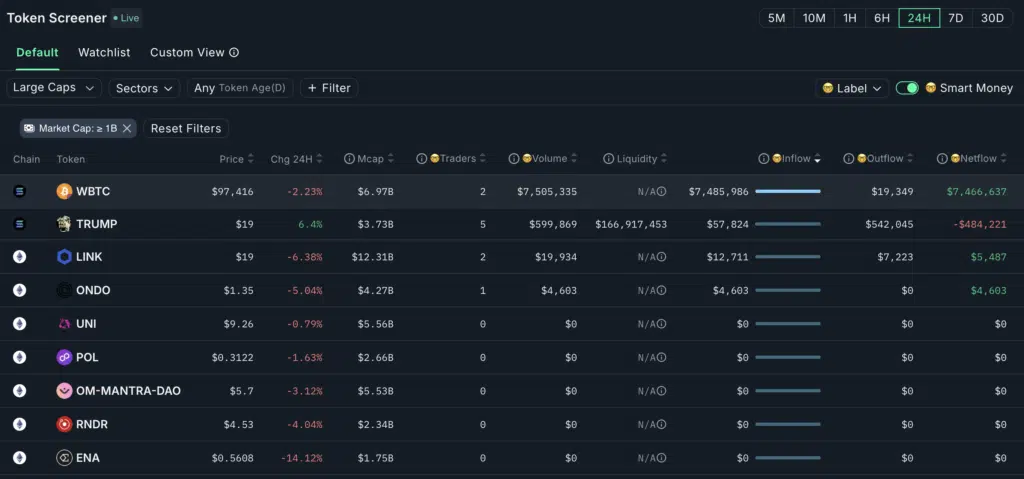Select the 7D timeframe

[956, 18]
